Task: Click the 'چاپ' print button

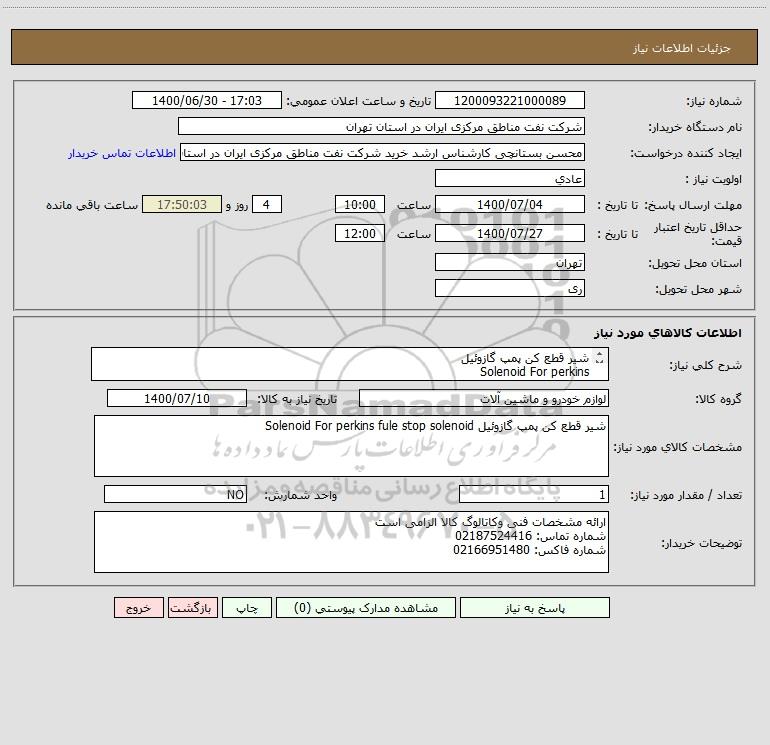Action: [x=247, y=607]
